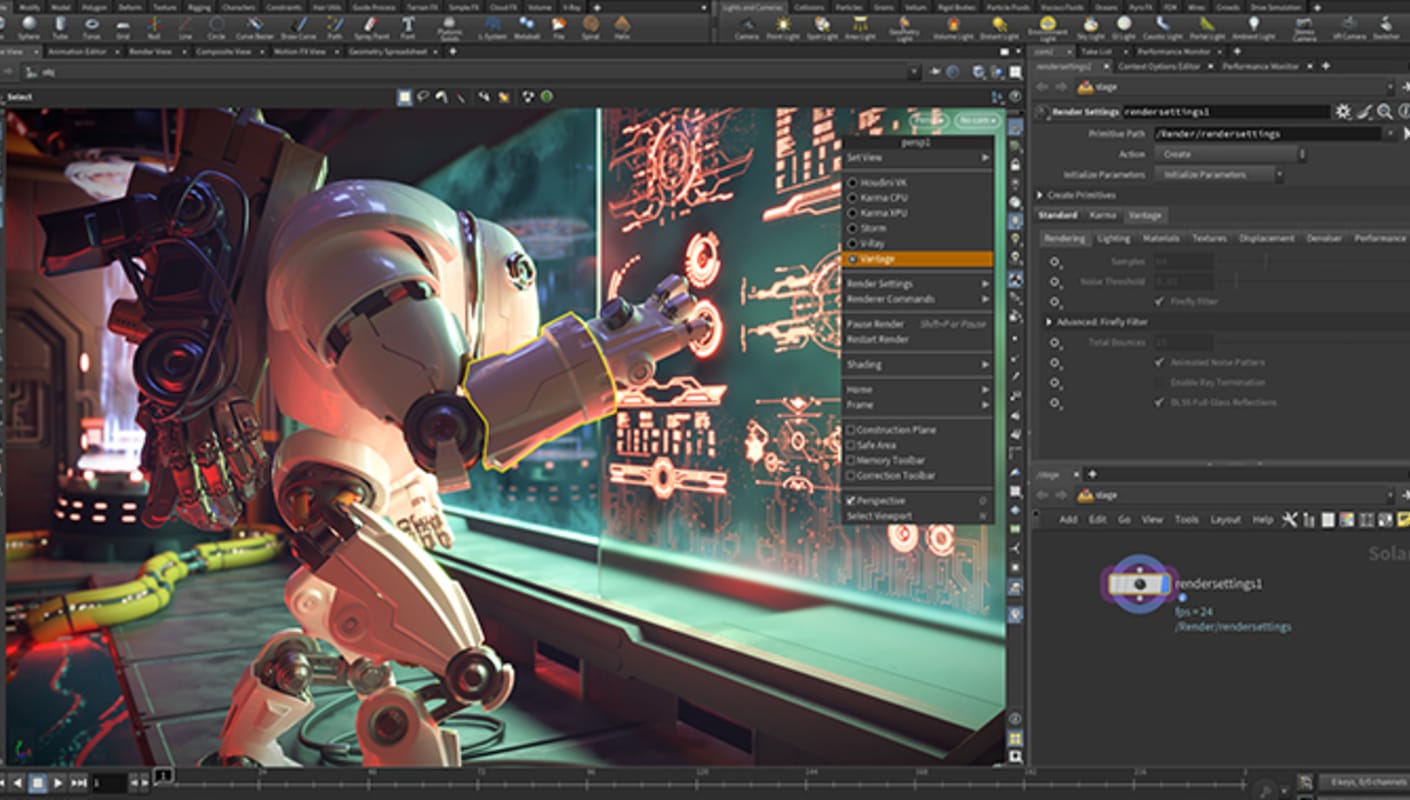Screen dimensions: 1410x800
Task: Switch to the Karma tab in Render Settings
Action: (1104, 215)
